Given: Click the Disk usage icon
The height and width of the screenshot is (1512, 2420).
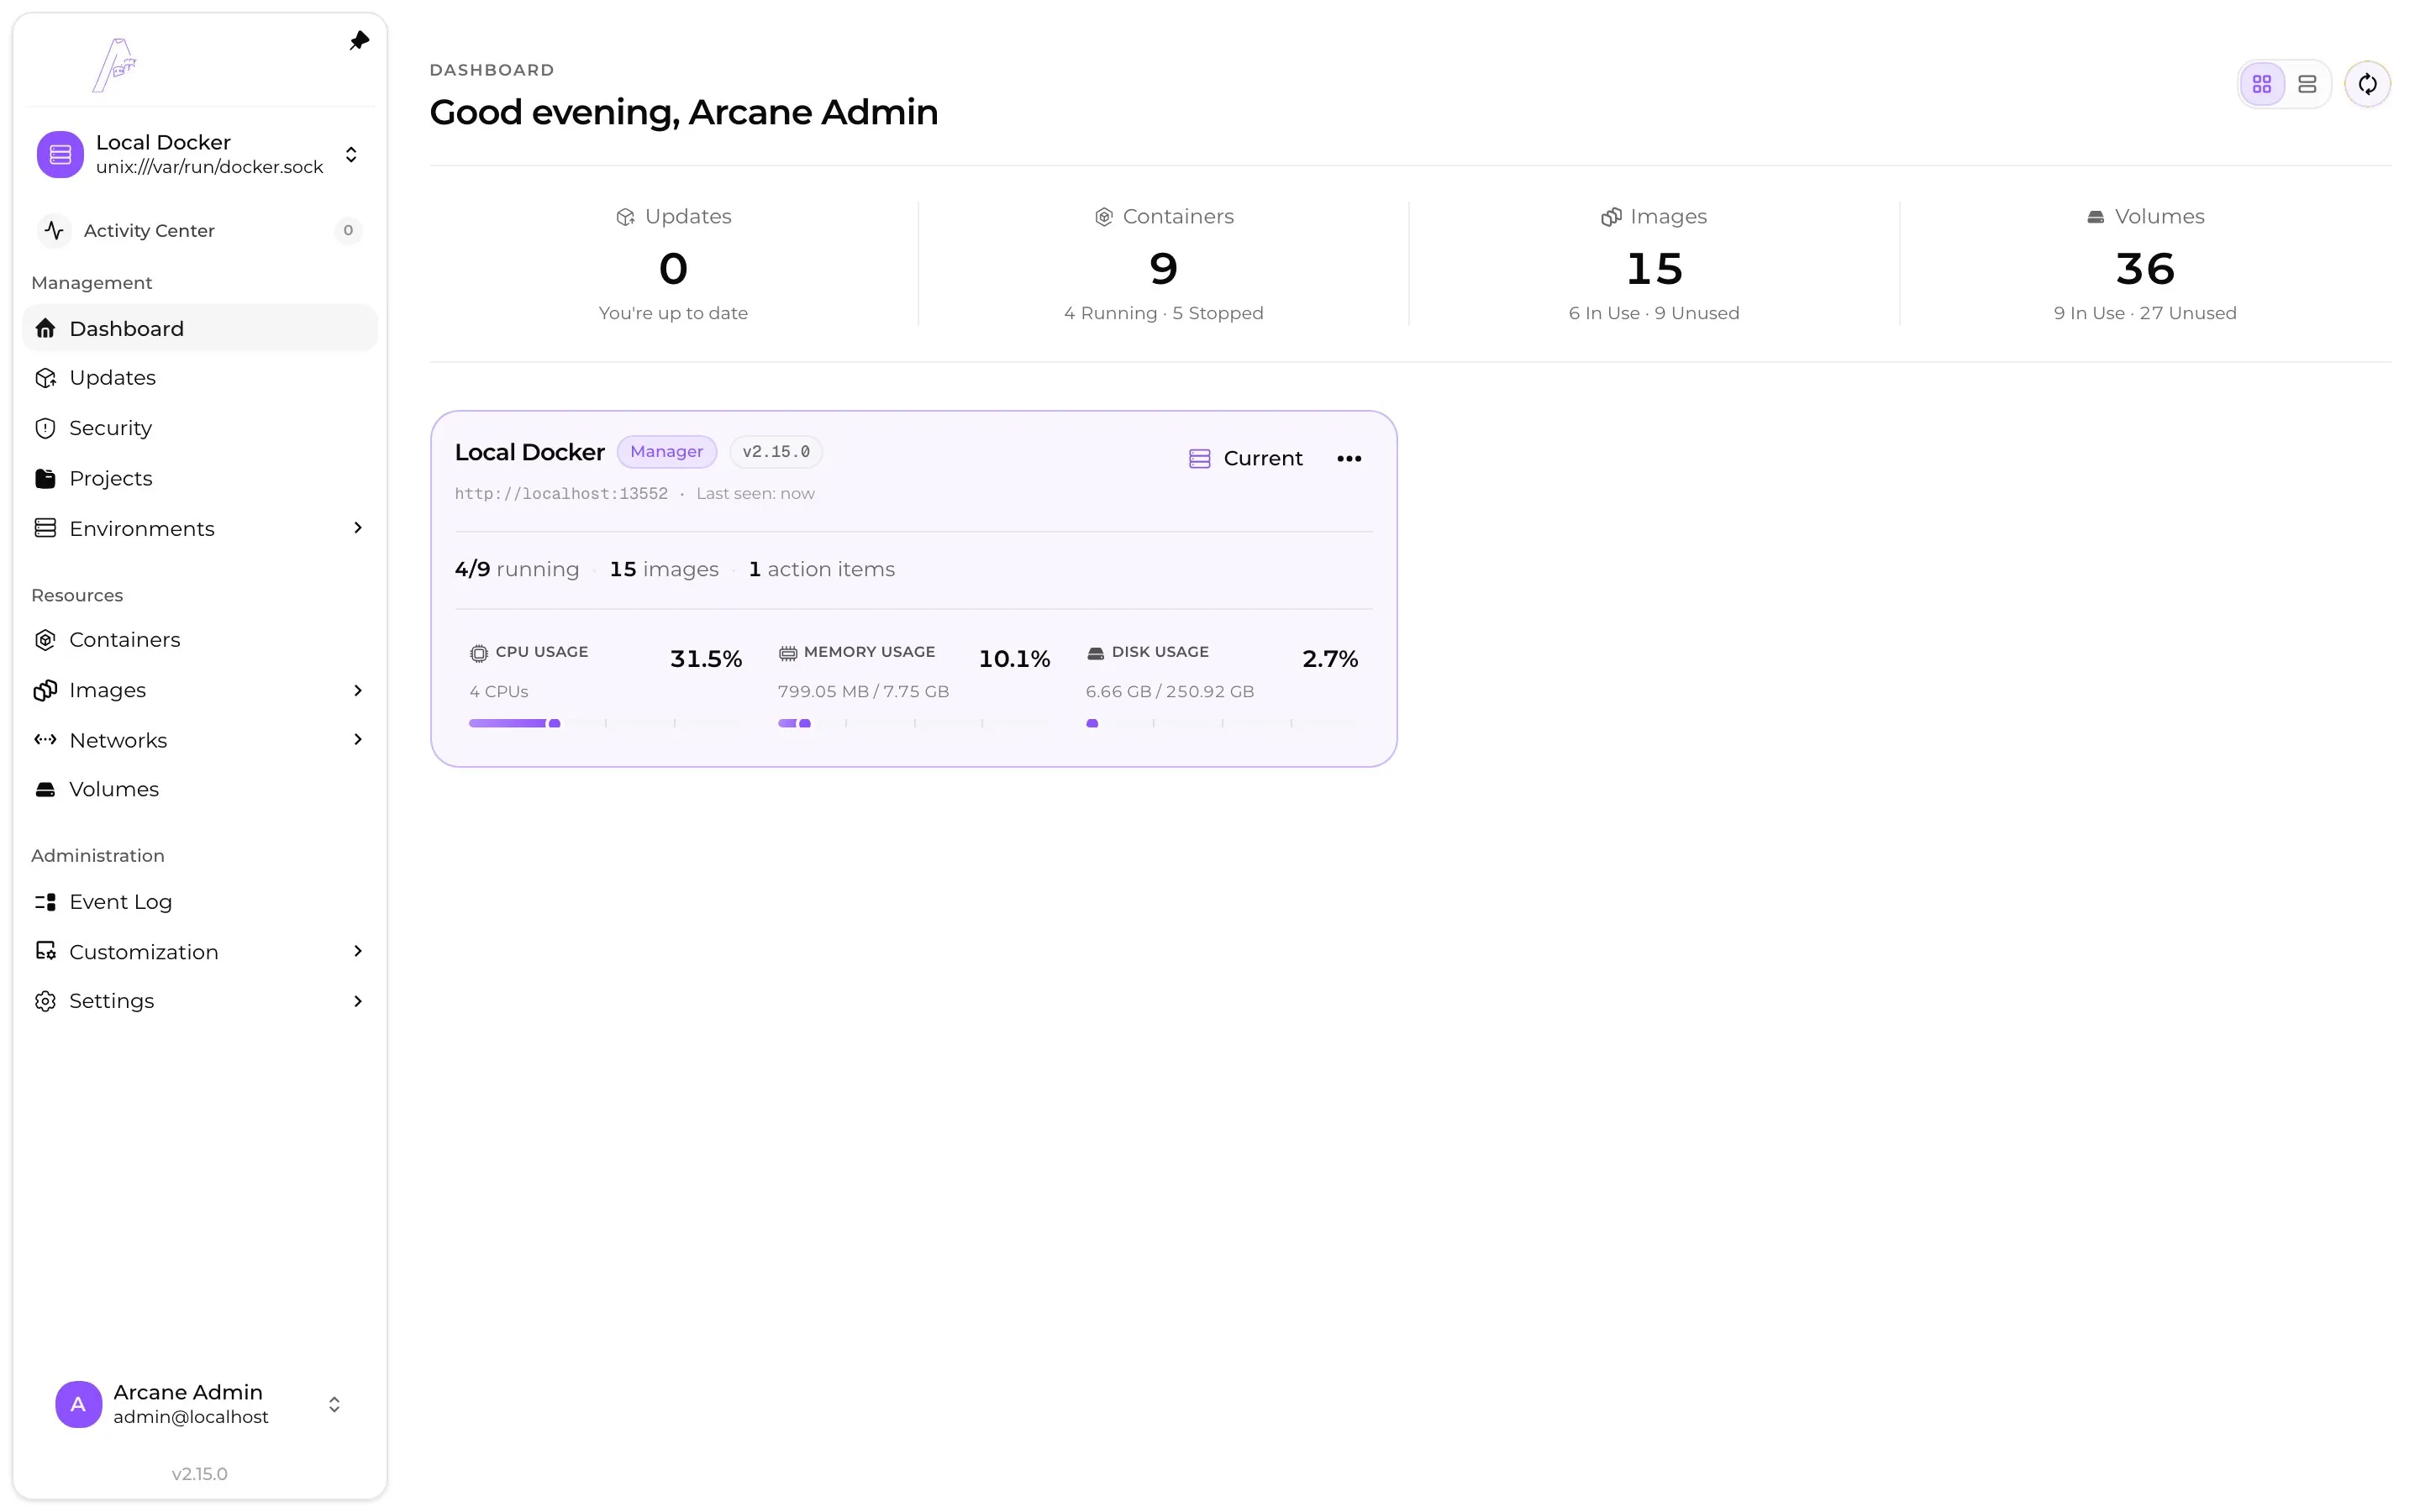Looking at the screenshot, I should pyautogui.click(x=1095, y=653).
